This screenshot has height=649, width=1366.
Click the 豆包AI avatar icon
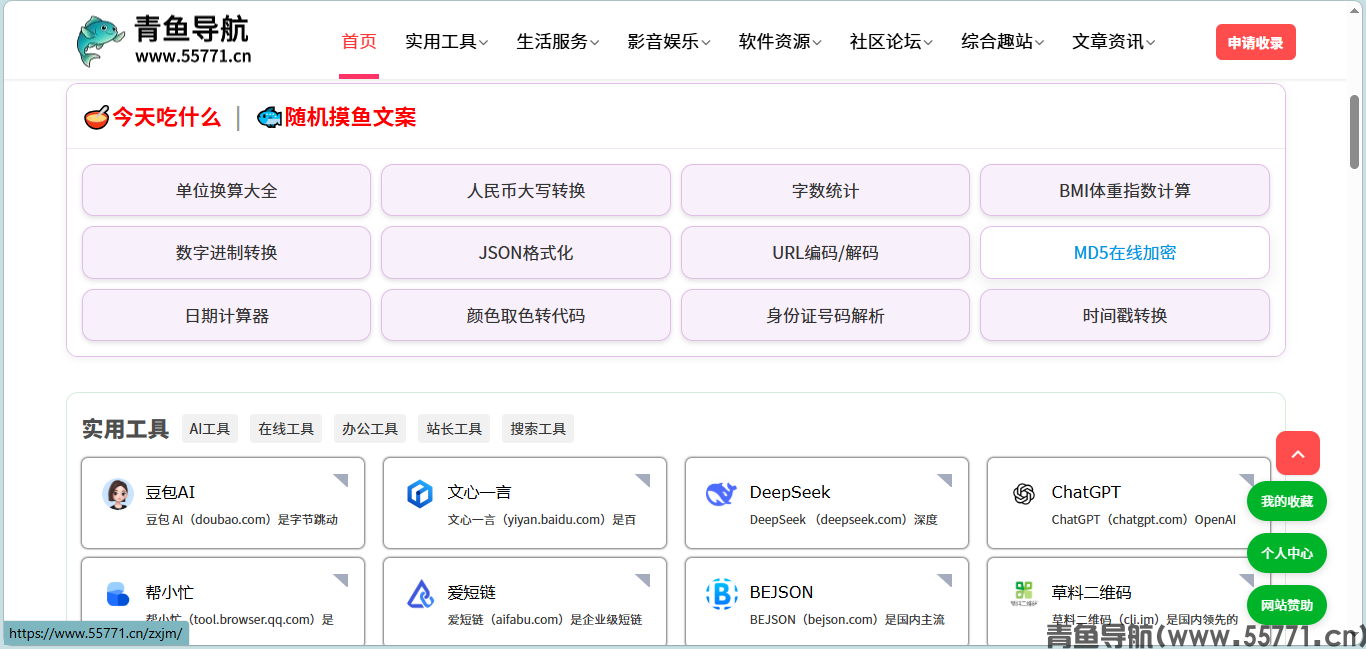(x=118, y=494)
